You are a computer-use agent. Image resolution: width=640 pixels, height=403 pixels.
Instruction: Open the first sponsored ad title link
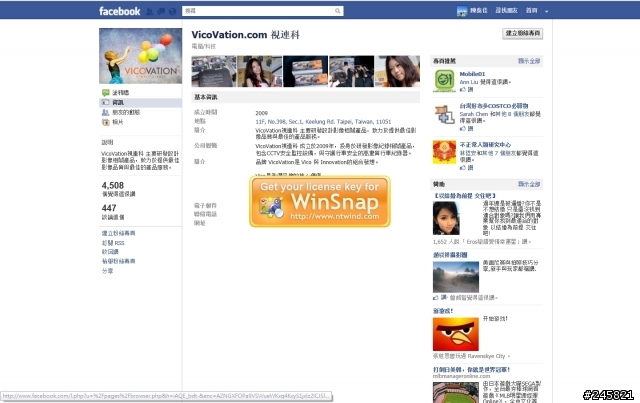click(x=464, y=196)
